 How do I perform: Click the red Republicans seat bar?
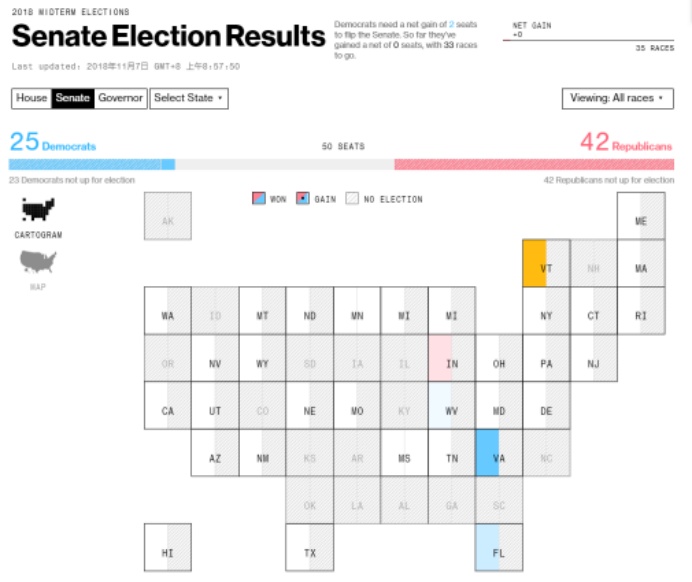point(533,164)
